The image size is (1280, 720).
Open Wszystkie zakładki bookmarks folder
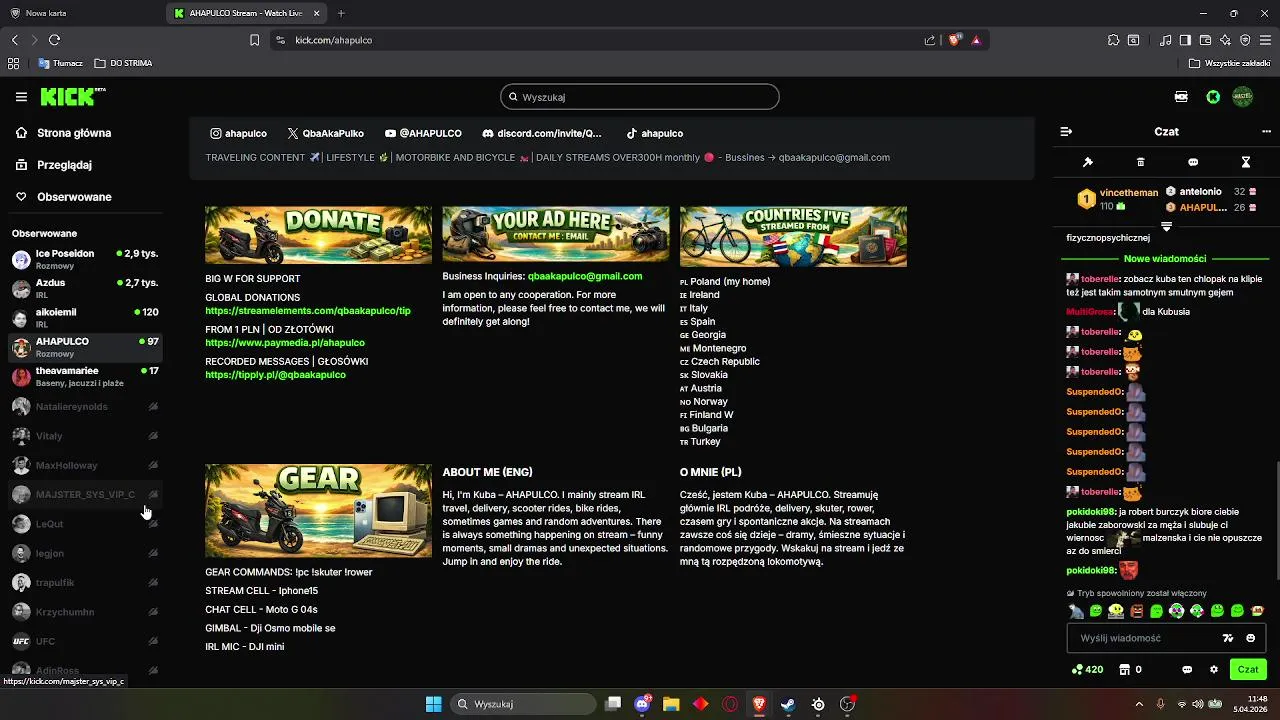click(1229, 63)
